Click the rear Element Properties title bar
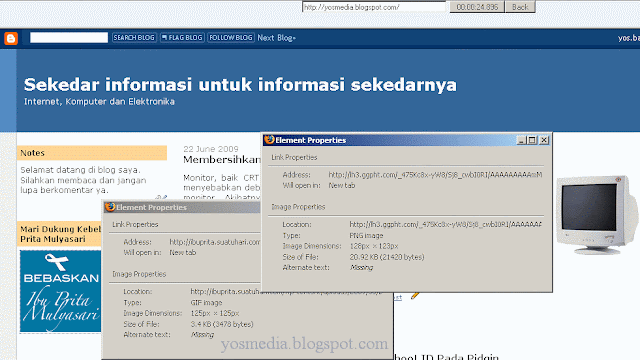The height and width of the screenshot is (360, 640). (182, 207)
